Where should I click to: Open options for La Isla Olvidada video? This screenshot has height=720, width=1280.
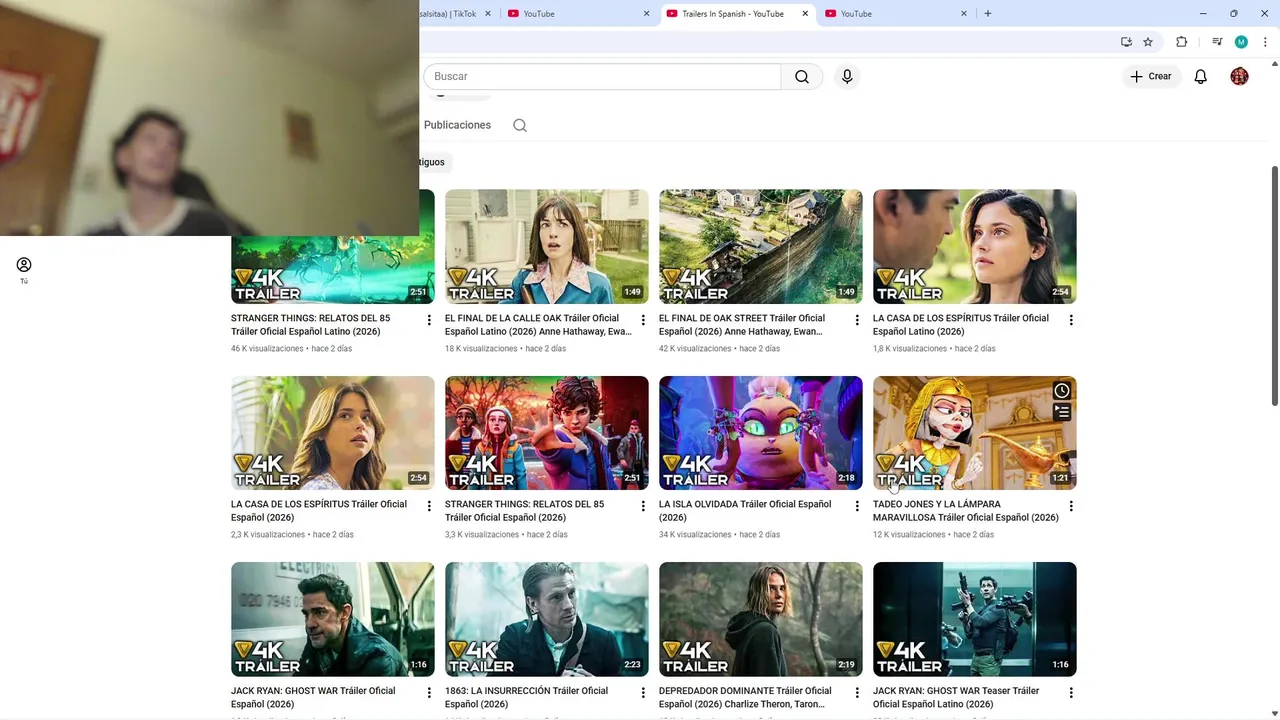tap(857, 506)
